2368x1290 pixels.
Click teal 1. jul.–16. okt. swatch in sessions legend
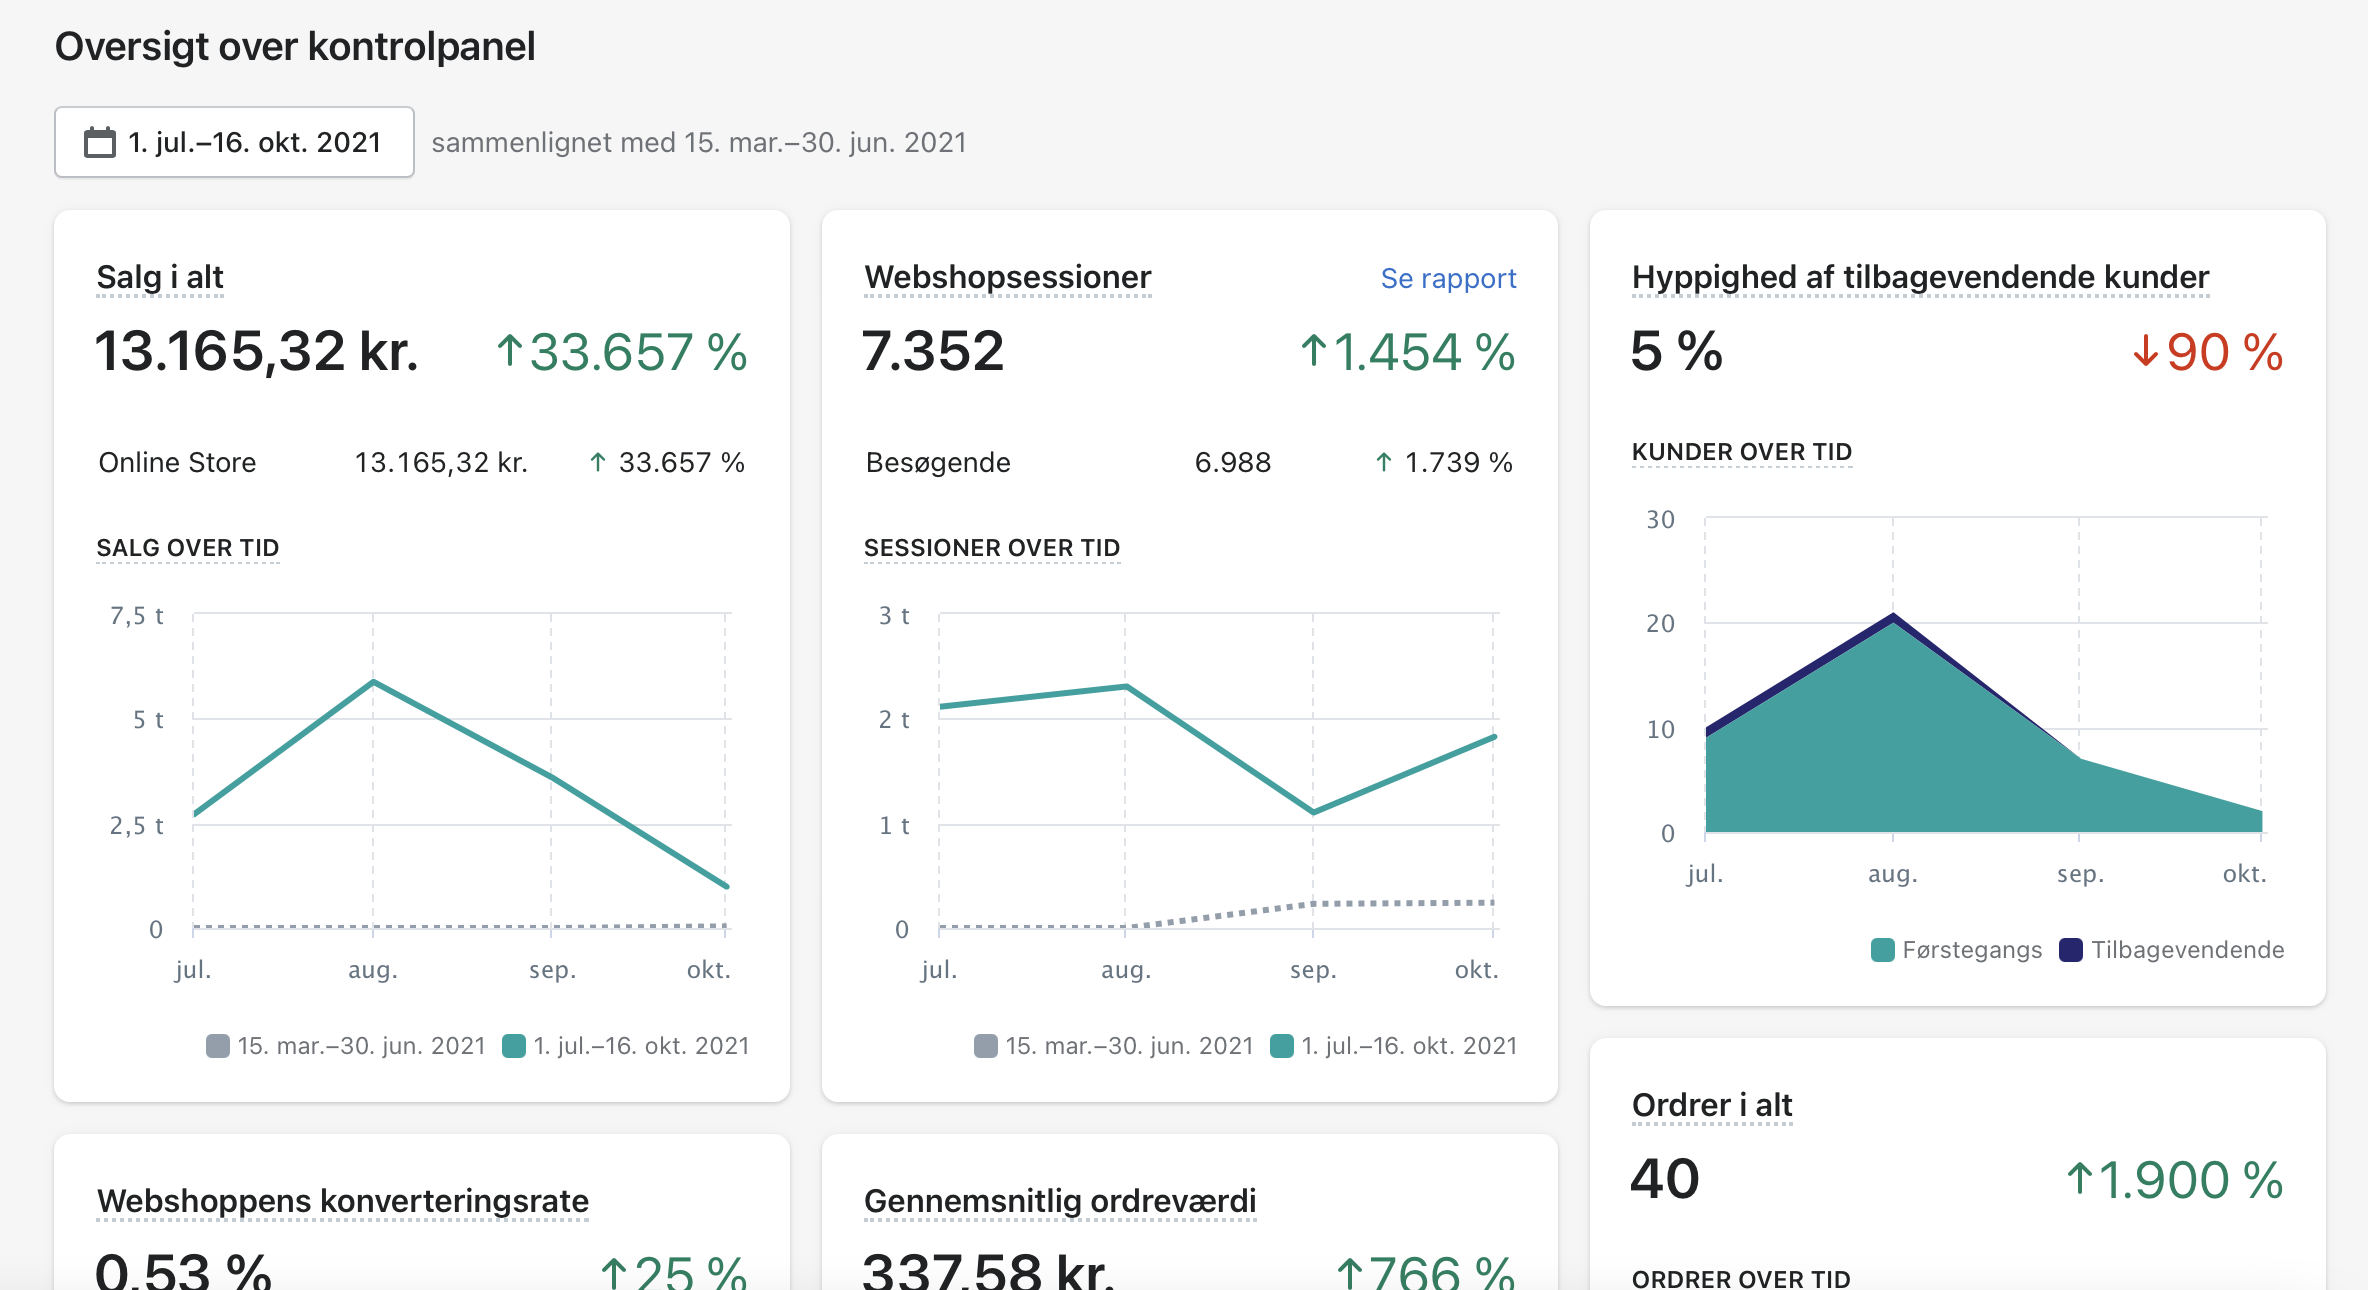(x=1281, y=1046)
